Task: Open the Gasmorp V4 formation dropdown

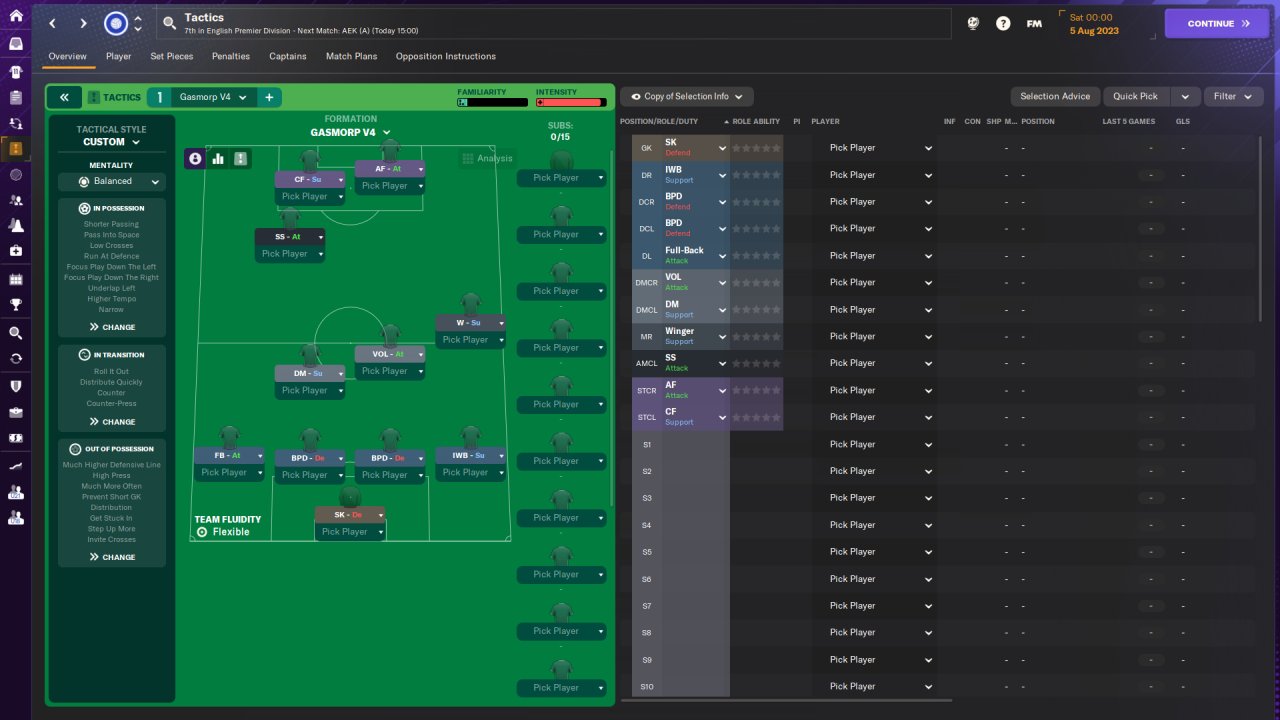Action: [350, 132]
